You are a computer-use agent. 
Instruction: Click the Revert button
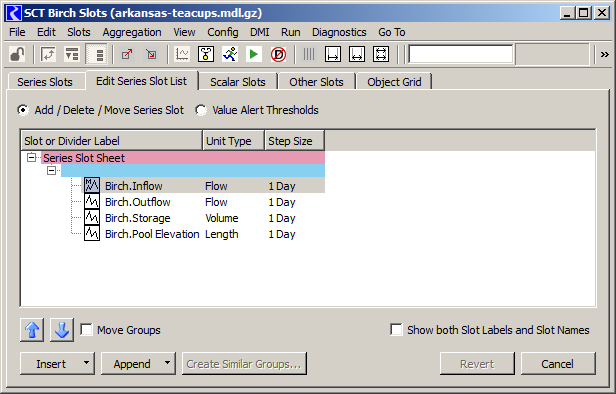coord(477,364)
